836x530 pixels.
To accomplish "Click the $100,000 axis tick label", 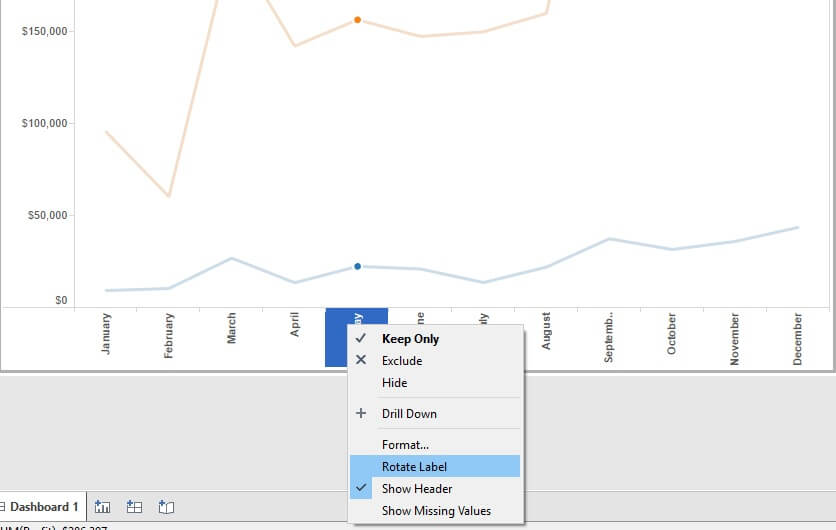I will (x=44, y=123).
